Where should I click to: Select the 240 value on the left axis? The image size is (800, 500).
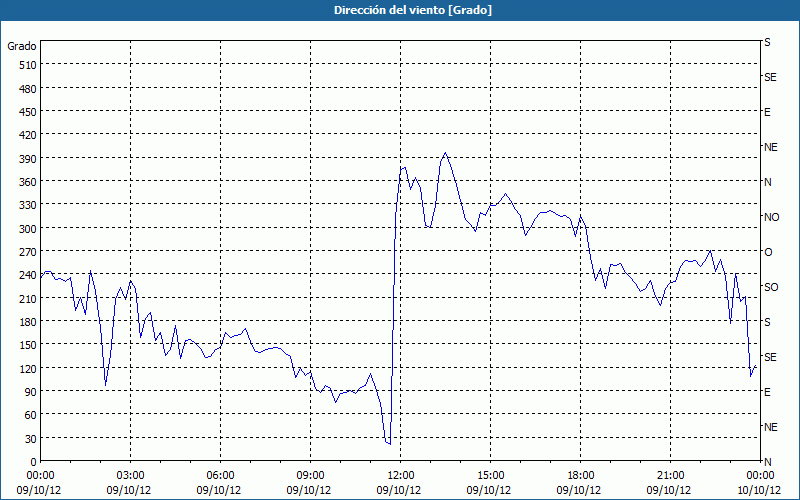click(28, 276)
